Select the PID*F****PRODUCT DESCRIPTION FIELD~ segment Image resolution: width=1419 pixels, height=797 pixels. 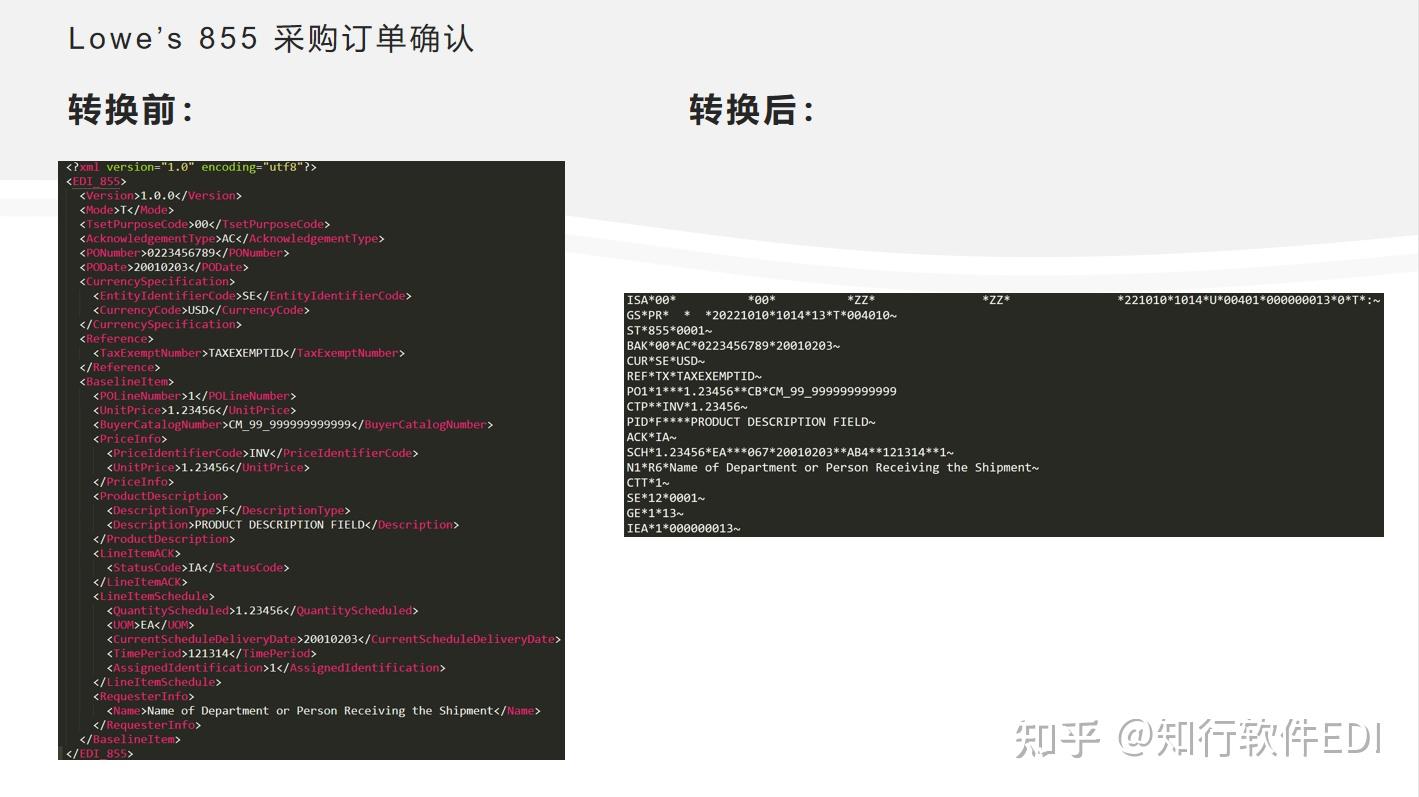coord(751,422)
